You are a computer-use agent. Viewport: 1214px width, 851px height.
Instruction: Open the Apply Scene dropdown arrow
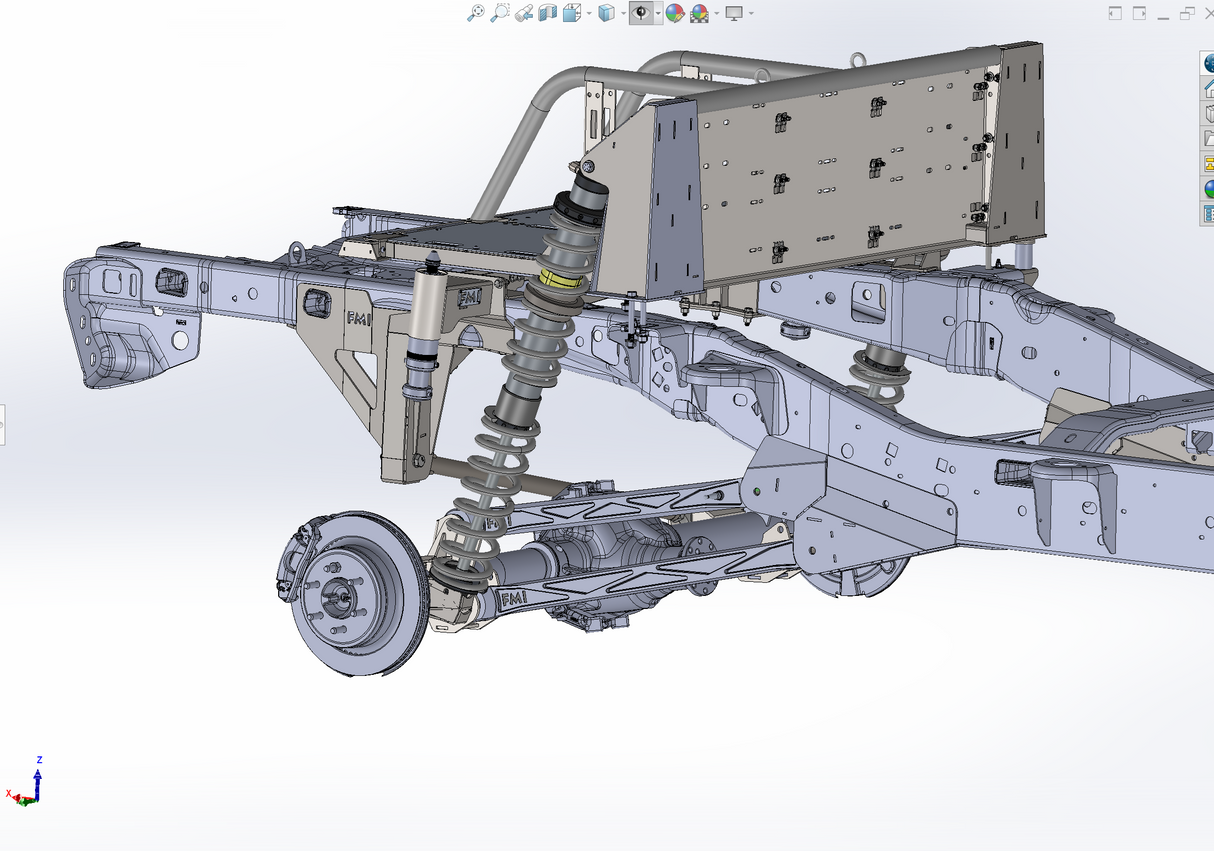tap(717, 14)
